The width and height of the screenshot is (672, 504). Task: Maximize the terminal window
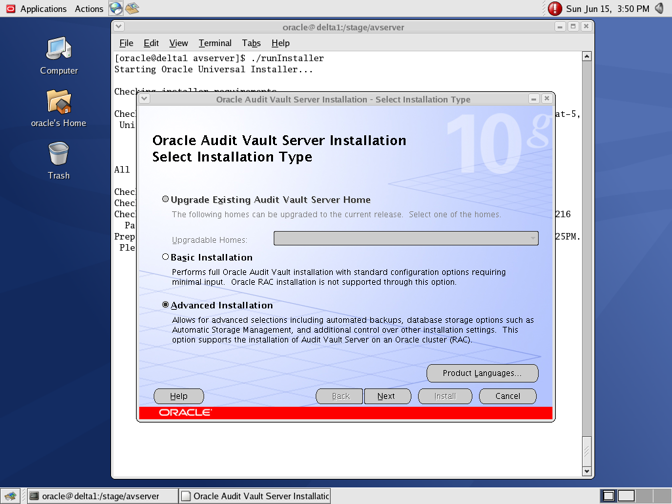(x=573, y=27)
